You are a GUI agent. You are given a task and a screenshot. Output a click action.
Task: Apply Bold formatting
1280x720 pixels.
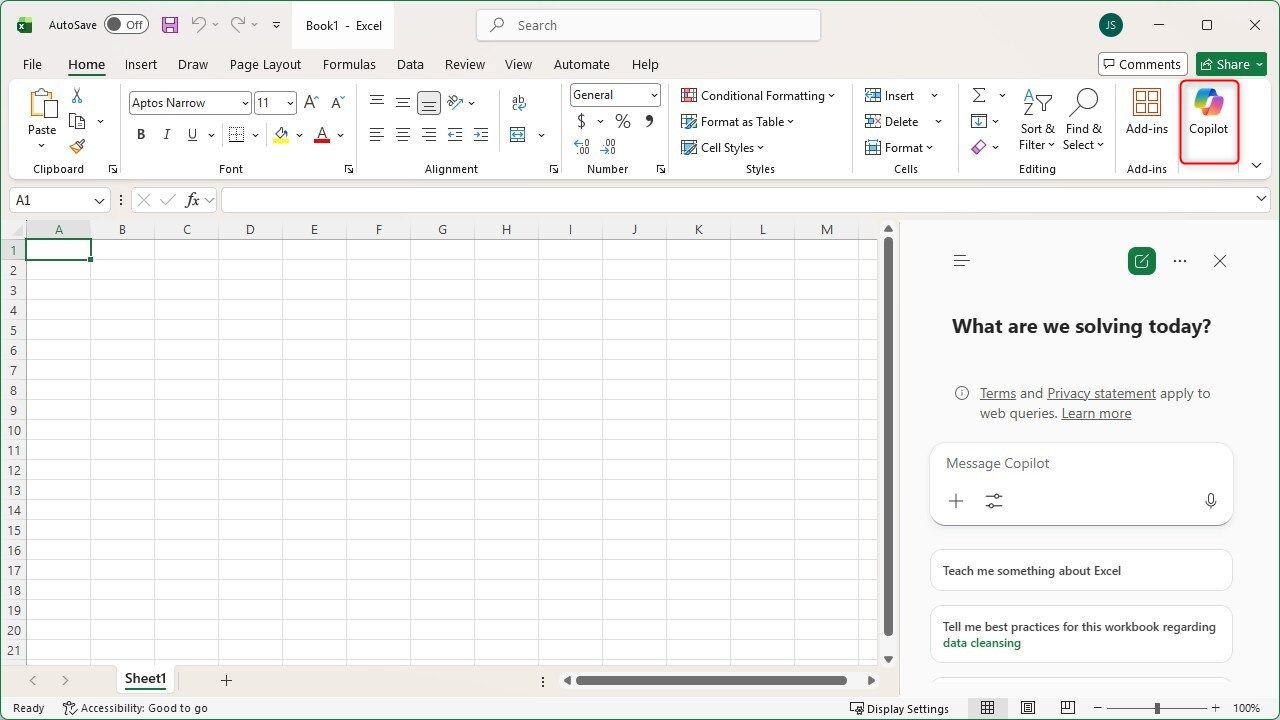pos(141,135)
